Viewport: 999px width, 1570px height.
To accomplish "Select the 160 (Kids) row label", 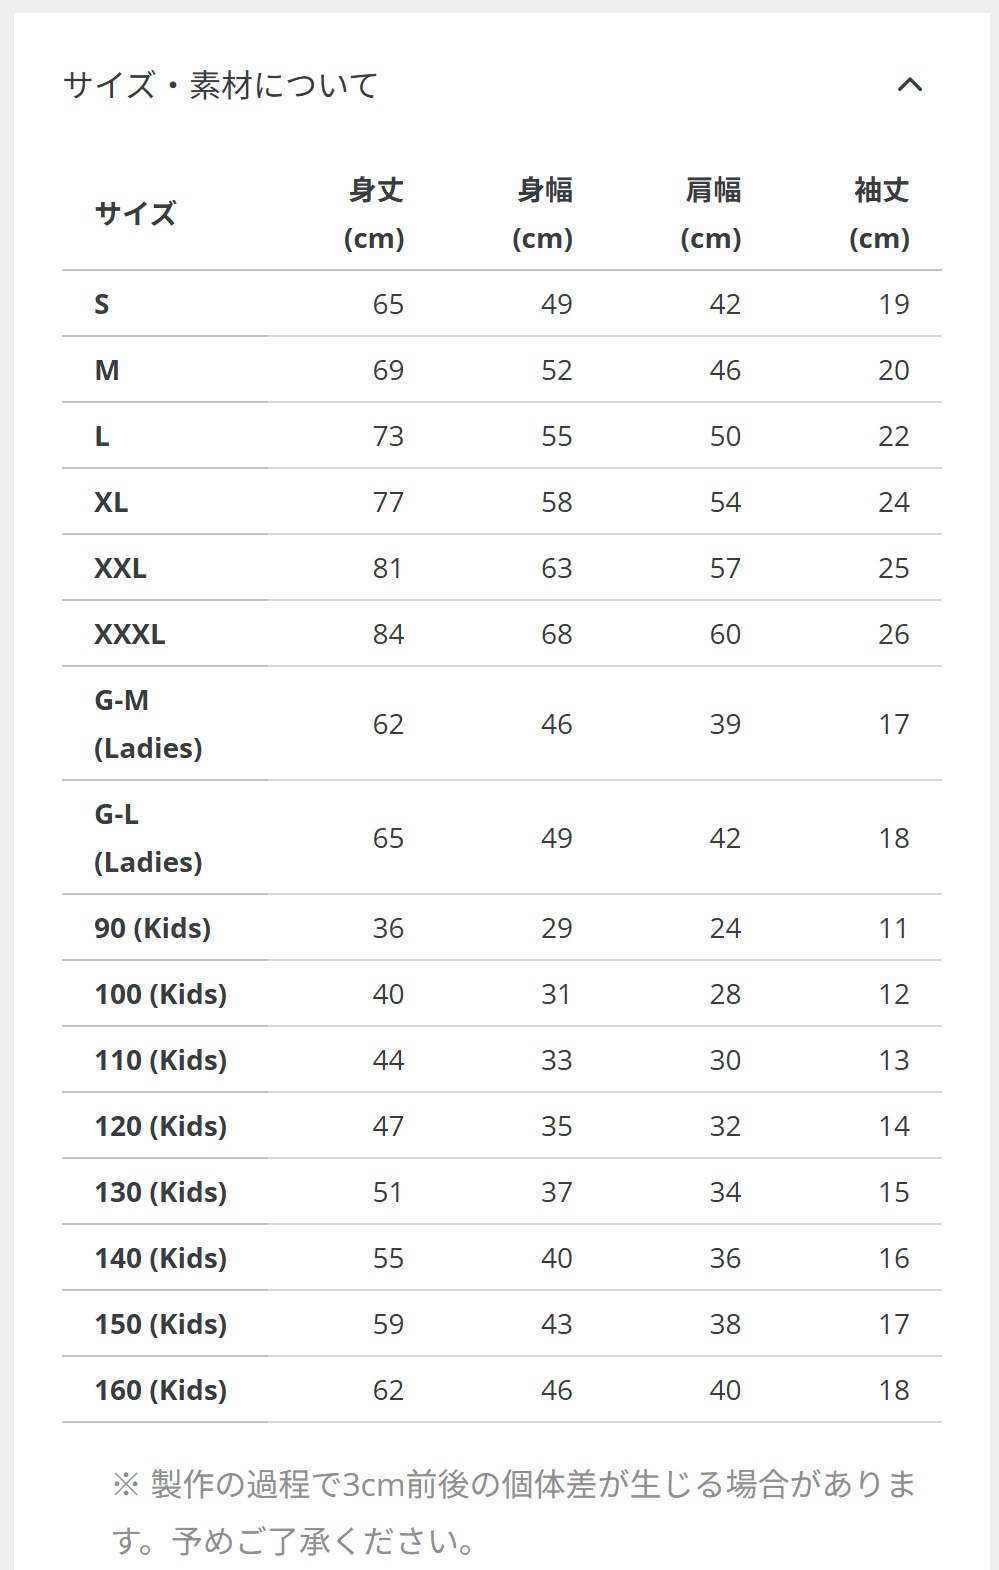I will [161, 1390].
